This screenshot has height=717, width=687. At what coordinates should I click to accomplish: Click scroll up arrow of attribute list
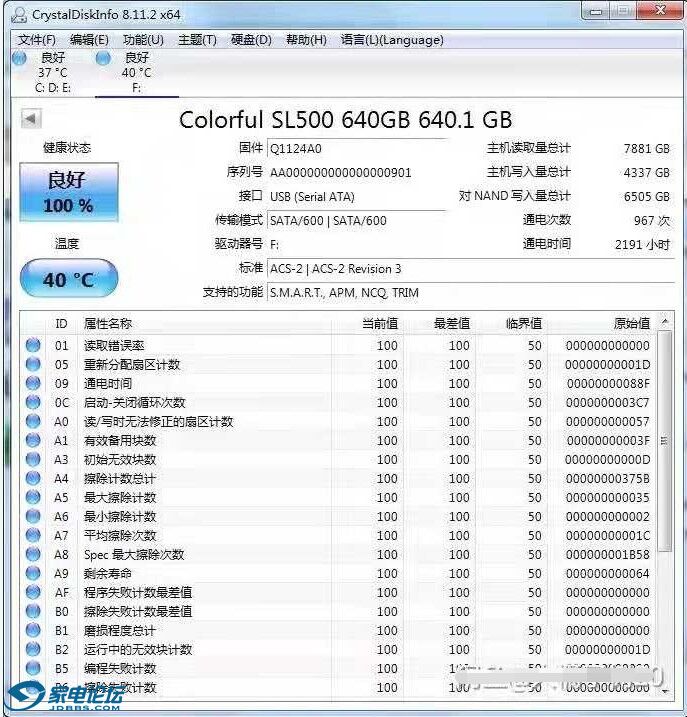pos(665,322)
